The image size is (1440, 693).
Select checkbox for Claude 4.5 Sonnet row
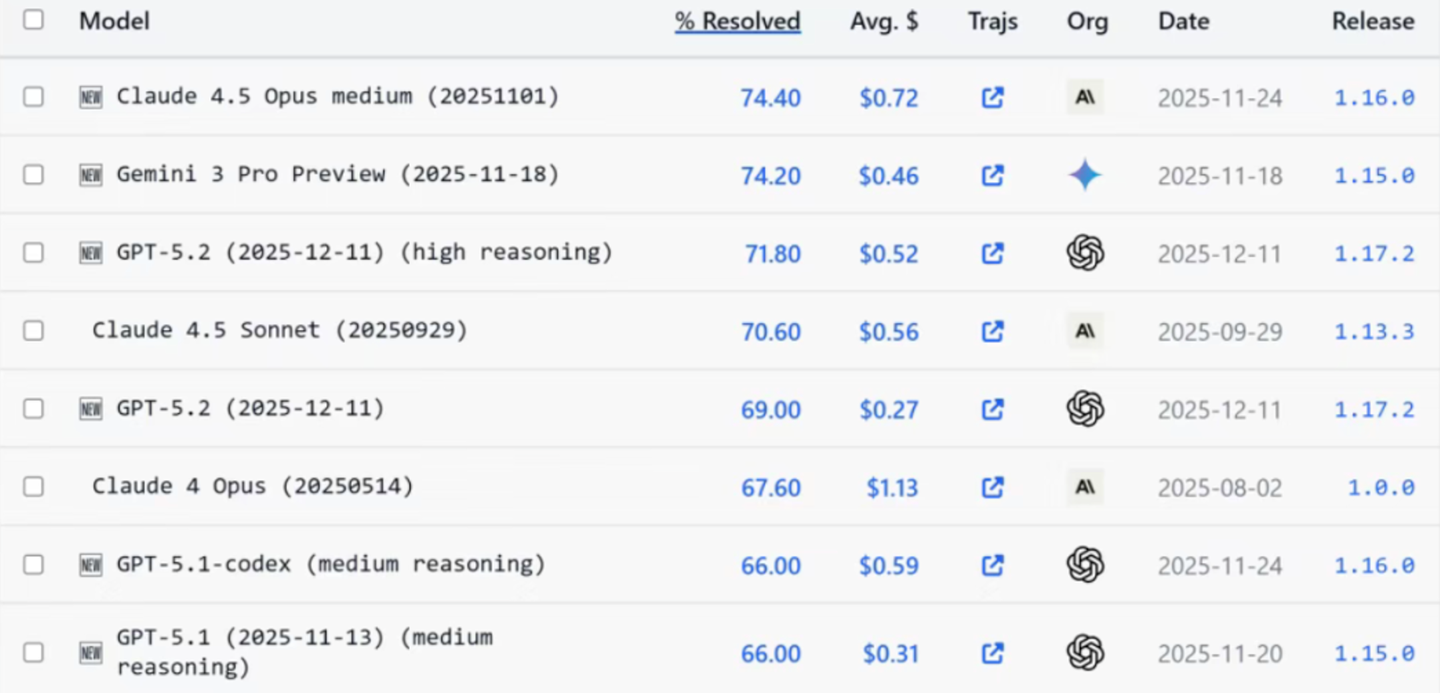(x=34, y=331)
